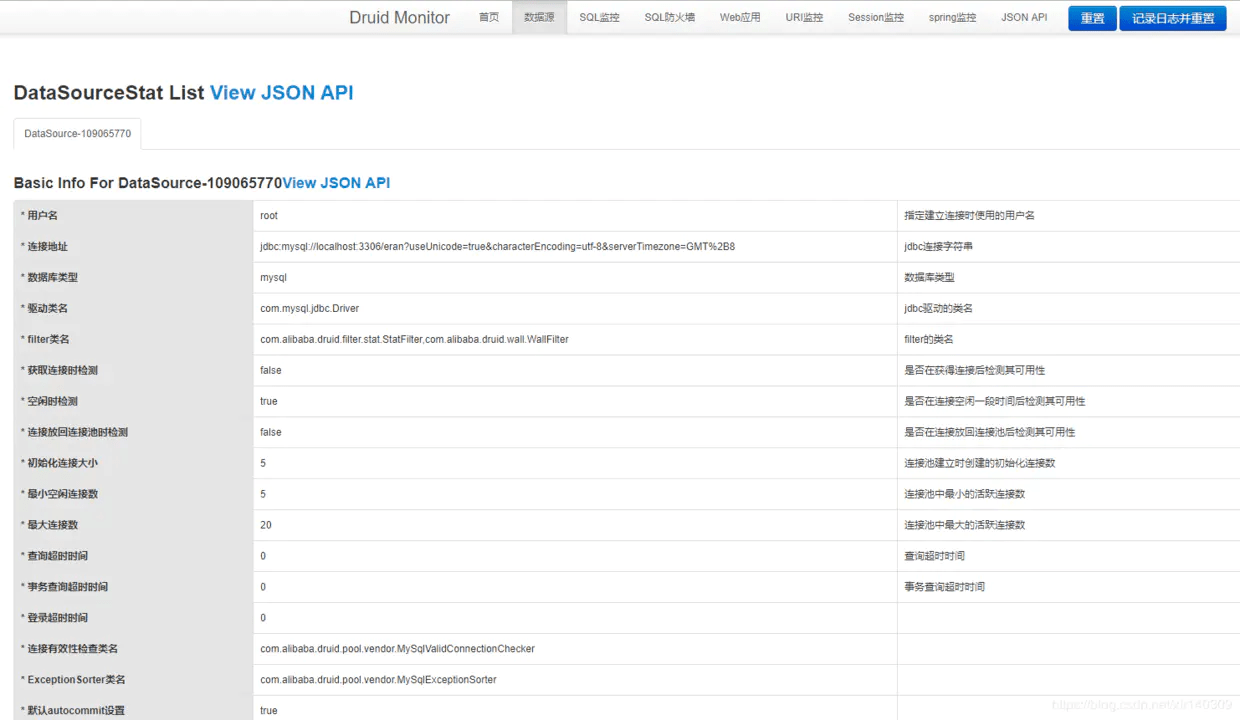Click the com.mysql.jdbc.Driver value cell
1240x720 pixels.
point(309,308)
